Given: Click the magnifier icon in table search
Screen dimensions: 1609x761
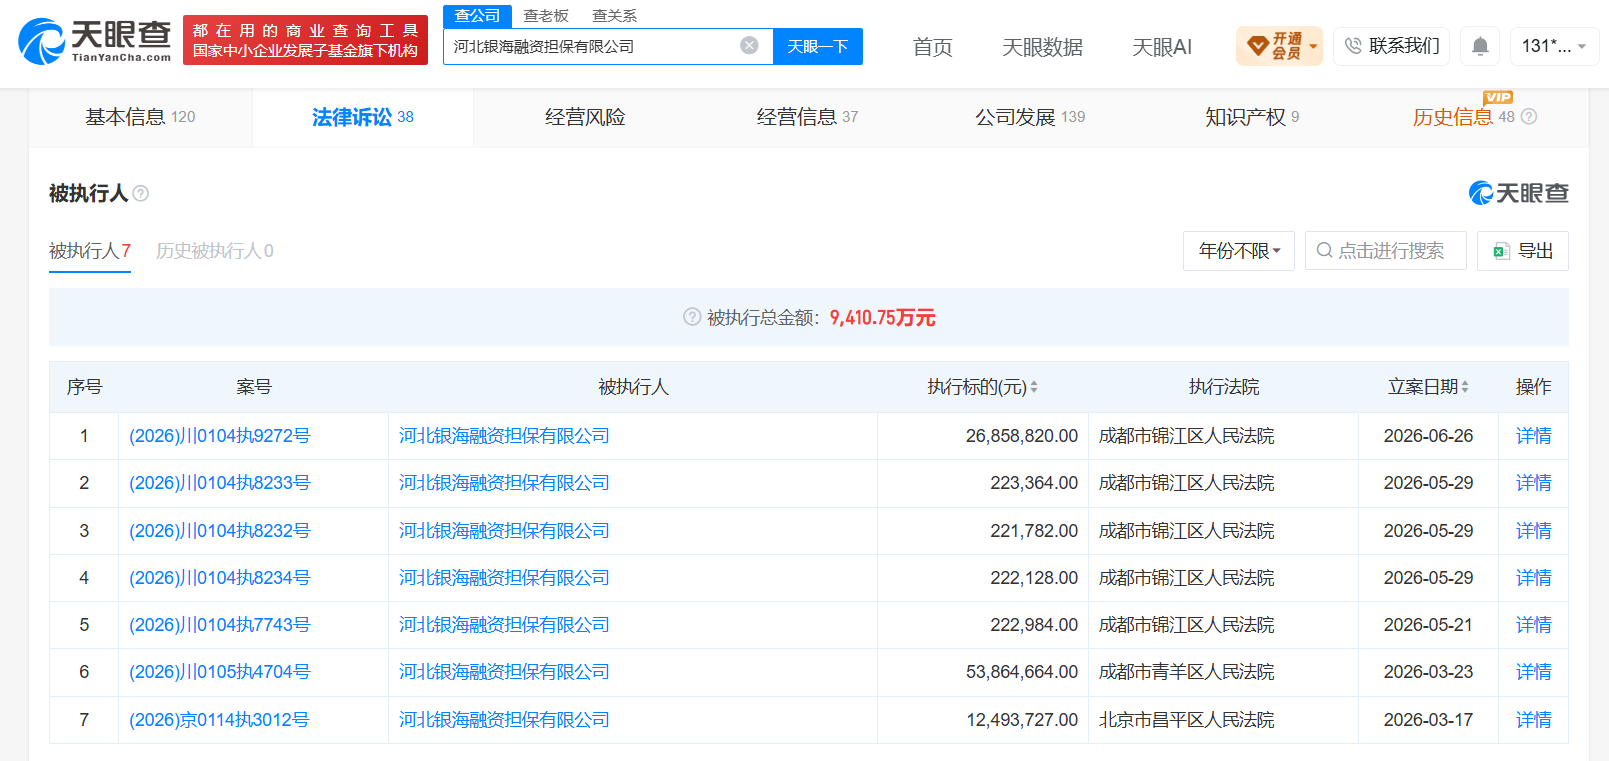Looking at the screenshot, I should click(x=1324, y=251).
